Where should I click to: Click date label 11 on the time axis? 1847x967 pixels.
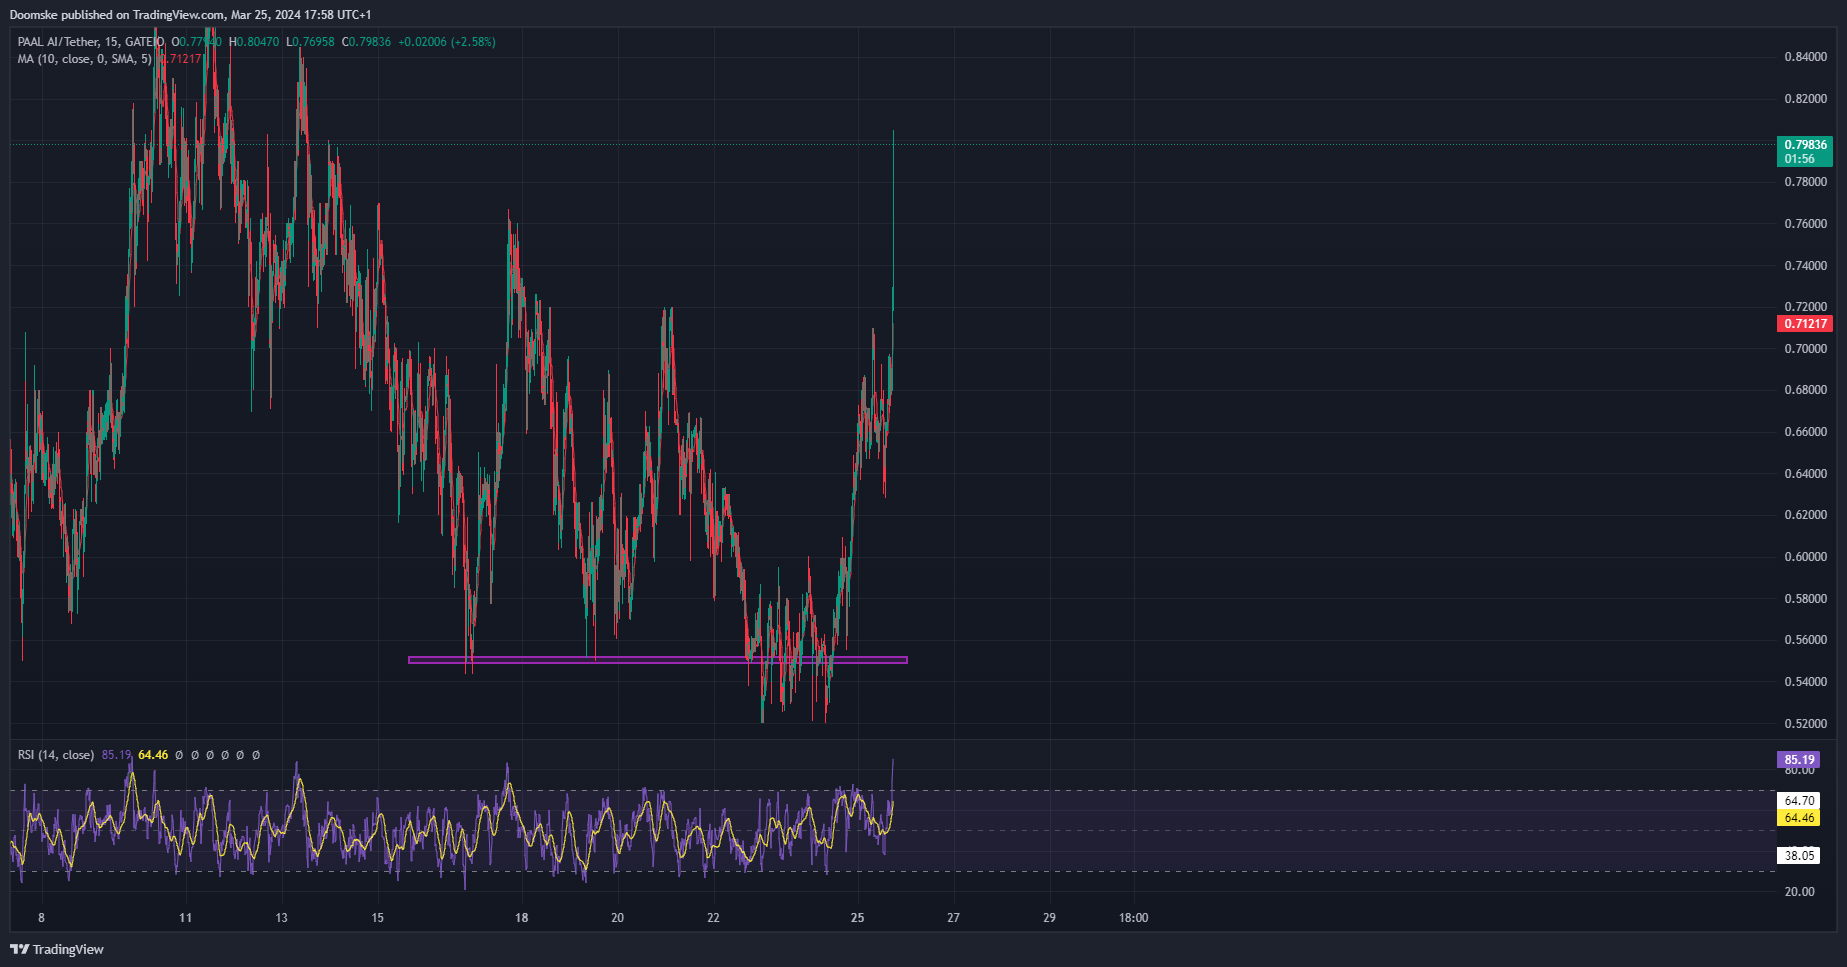185,918
